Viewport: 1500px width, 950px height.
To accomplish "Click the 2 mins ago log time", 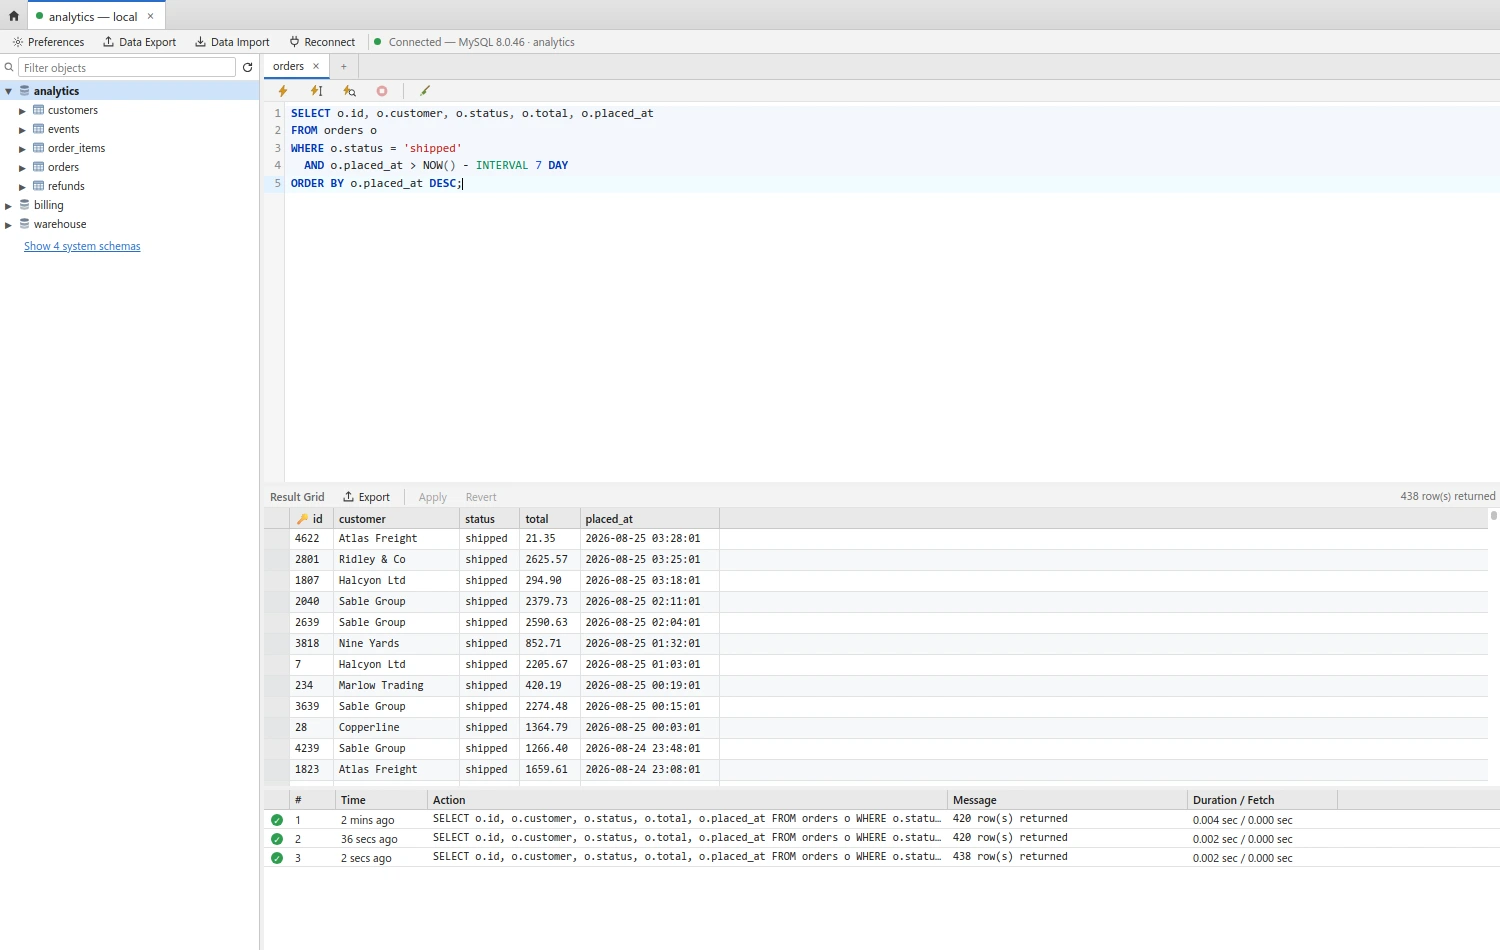I will pos(367,820).
